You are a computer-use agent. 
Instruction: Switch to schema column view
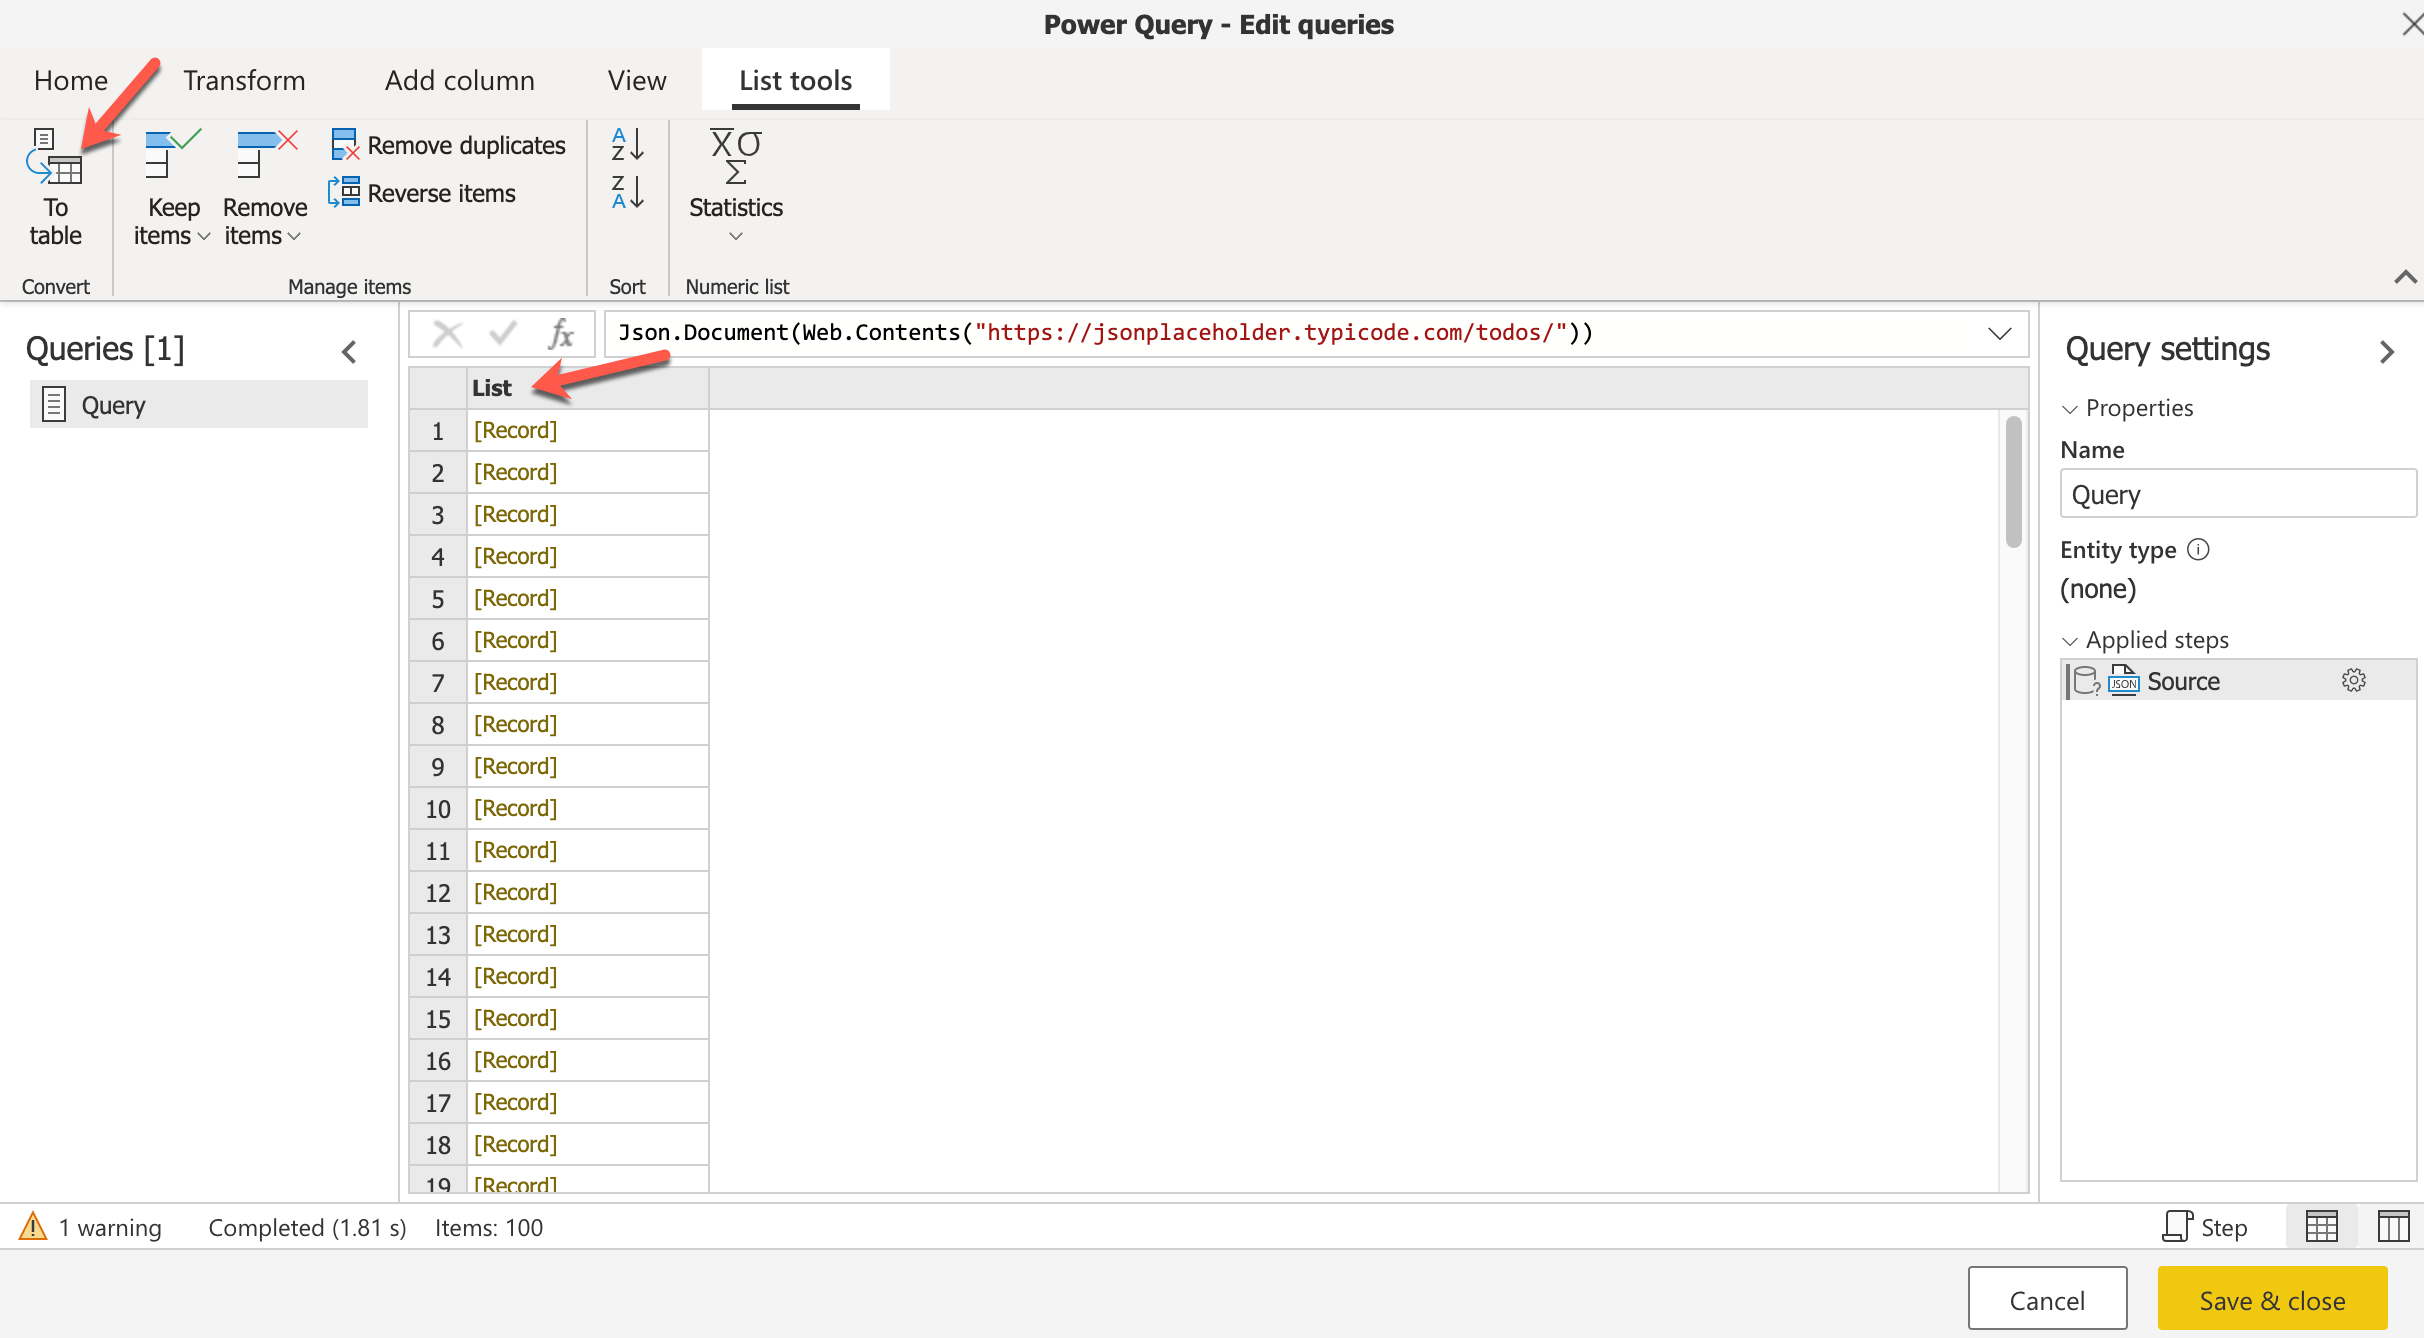coord(2393,1227)
